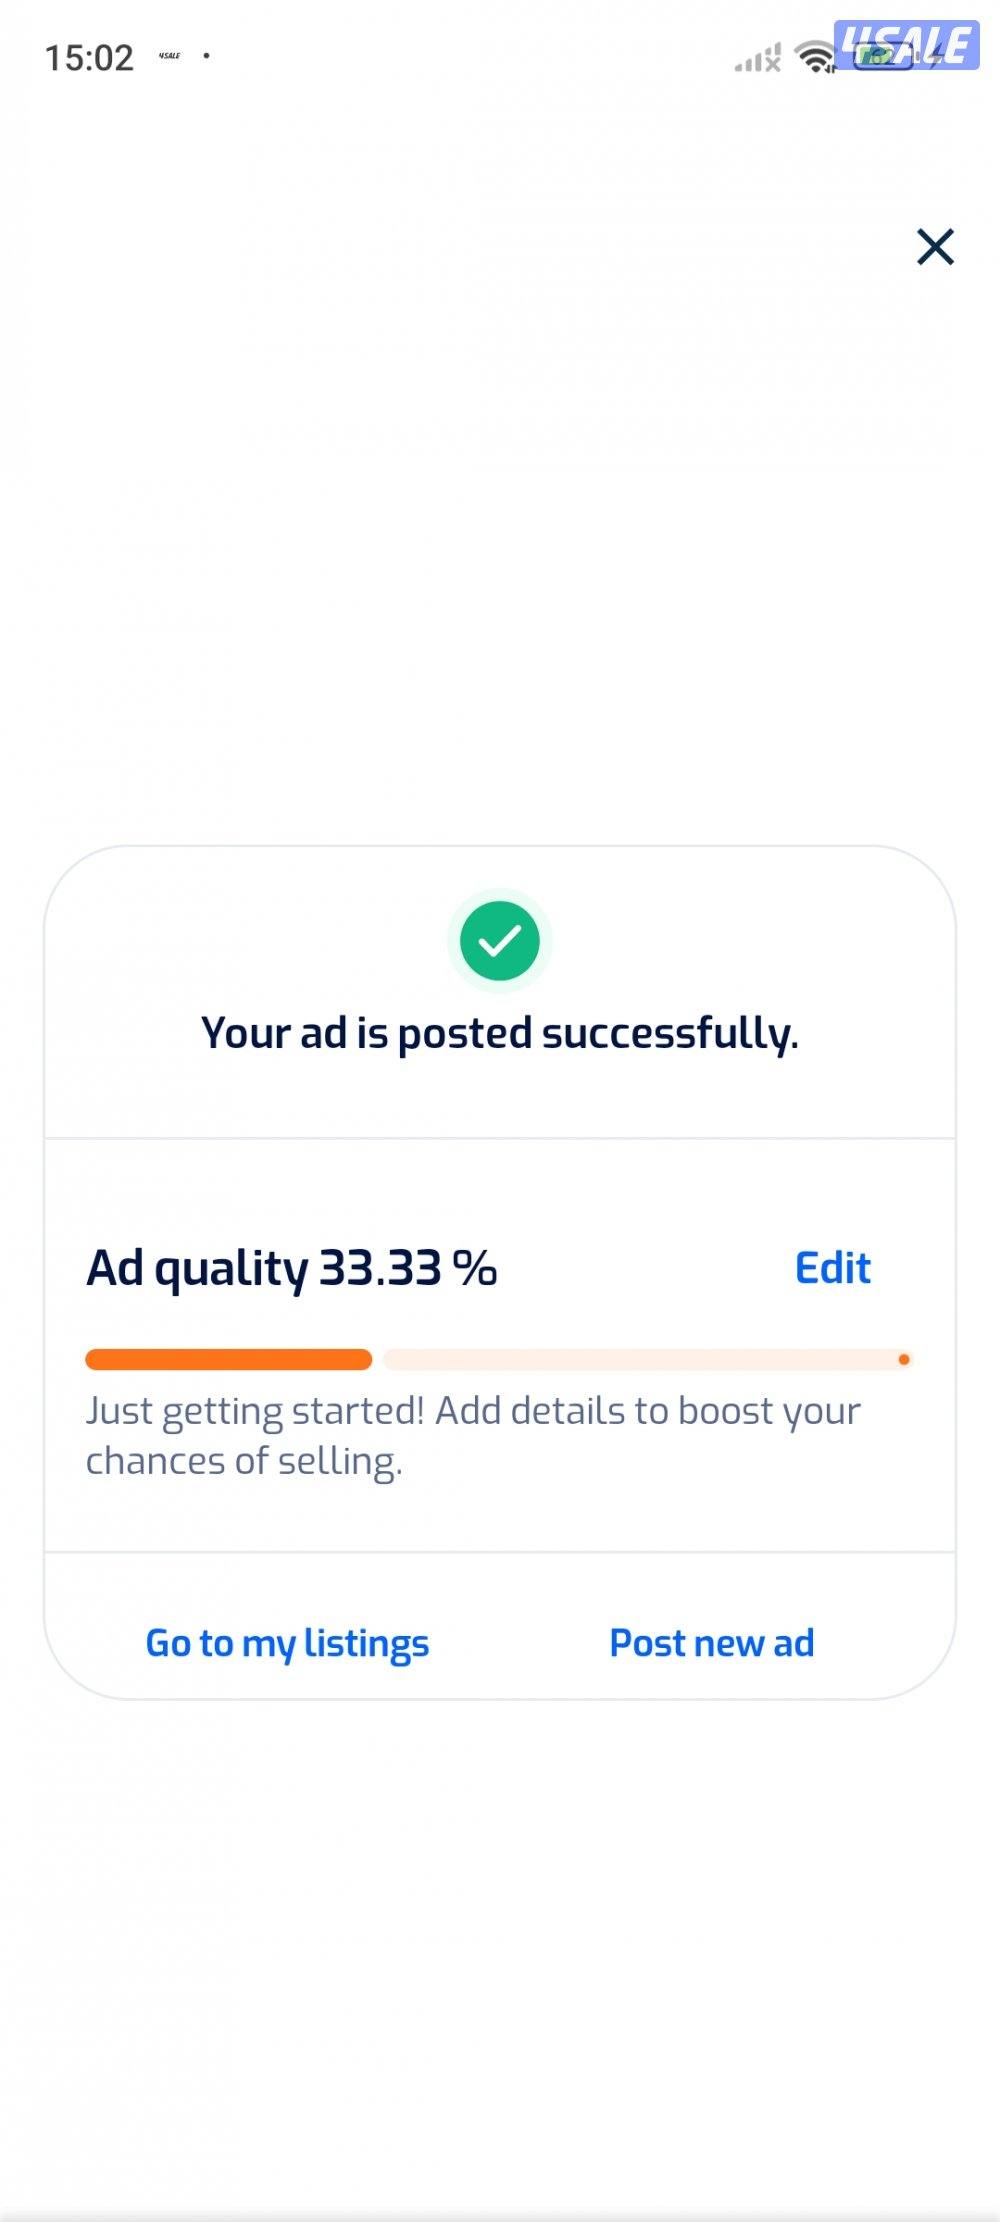Close the ad posted confirmation screen
Viewport: 1000px width, 2222px height.
point(935,247)
